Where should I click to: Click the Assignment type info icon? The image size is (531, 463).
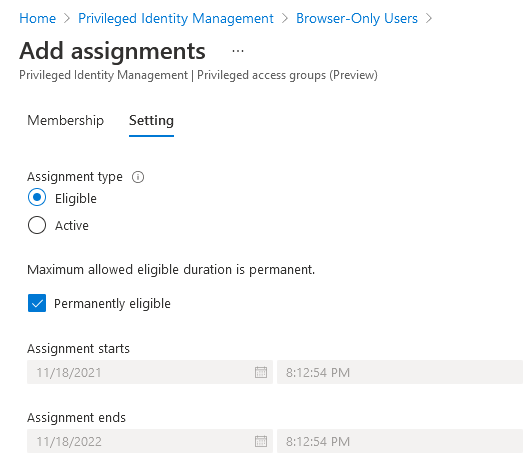[138, 177]
